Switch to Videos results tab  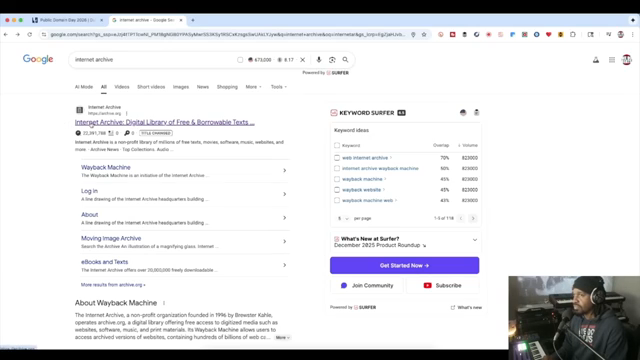(122, 87)
